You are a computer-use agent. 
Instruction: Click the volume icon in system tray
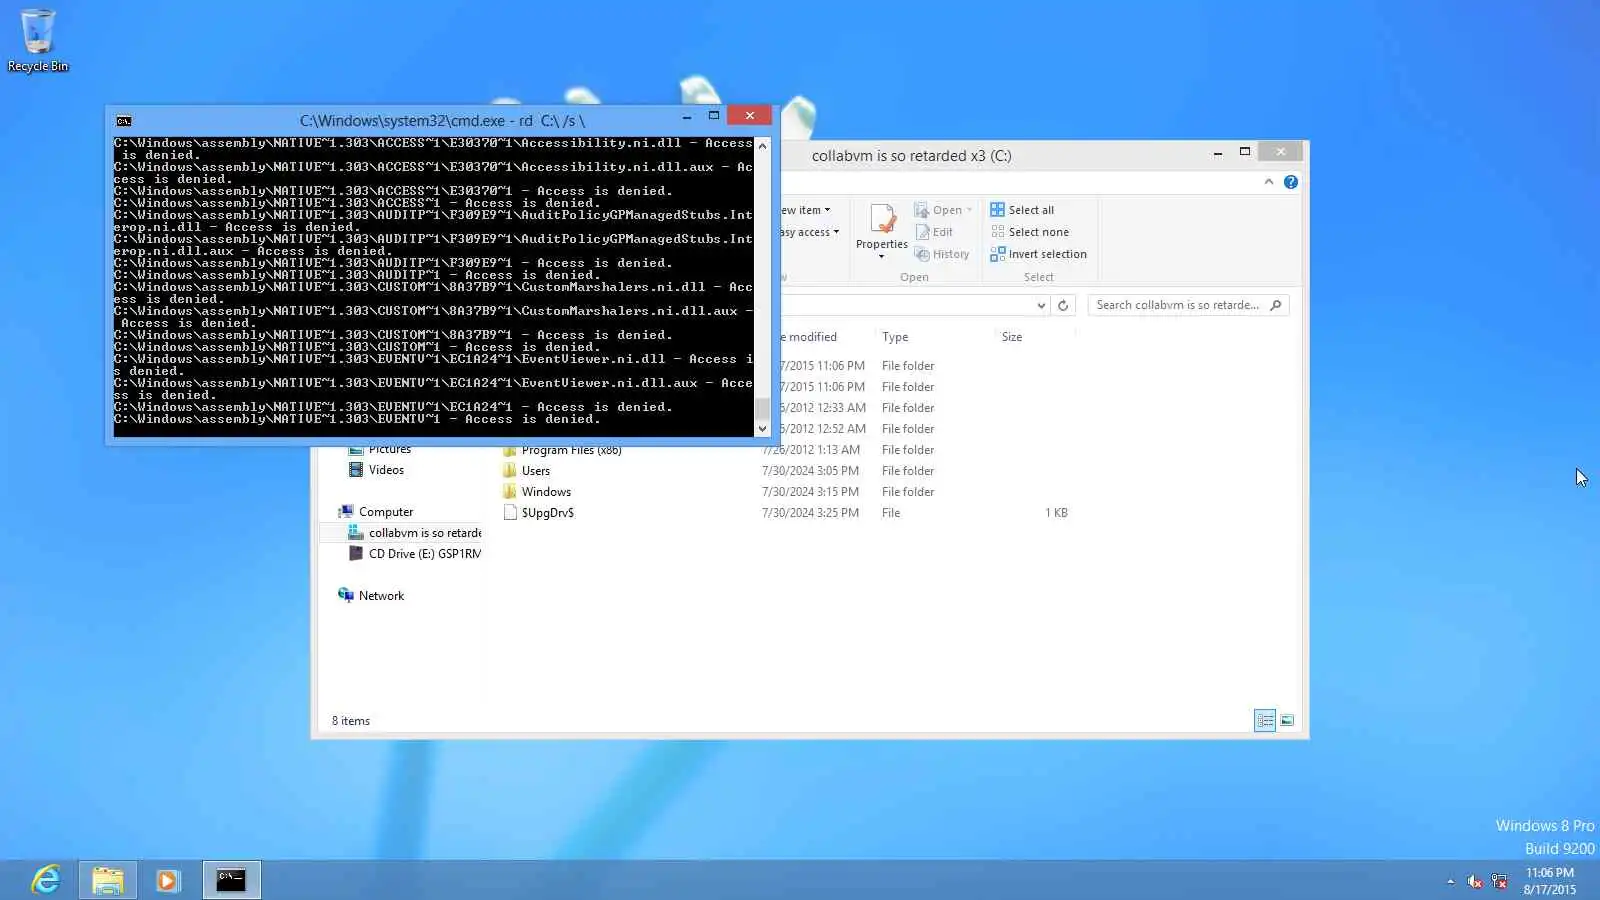click(1474, 881)
